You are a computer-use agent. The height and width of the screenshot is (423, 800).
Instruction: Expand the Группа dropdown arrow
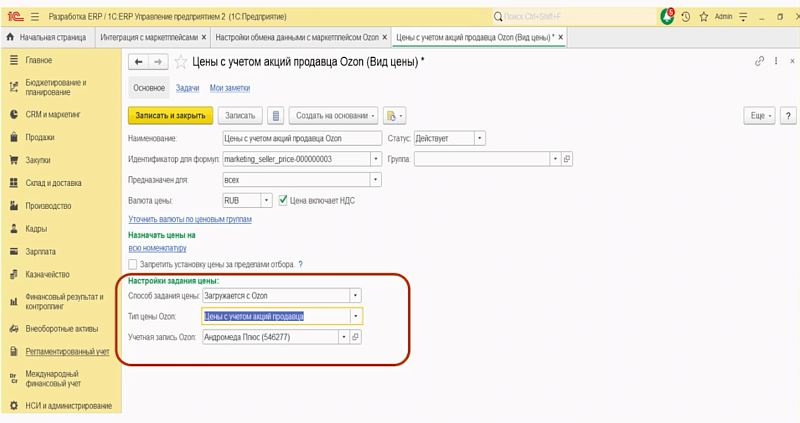click(555, 159)
